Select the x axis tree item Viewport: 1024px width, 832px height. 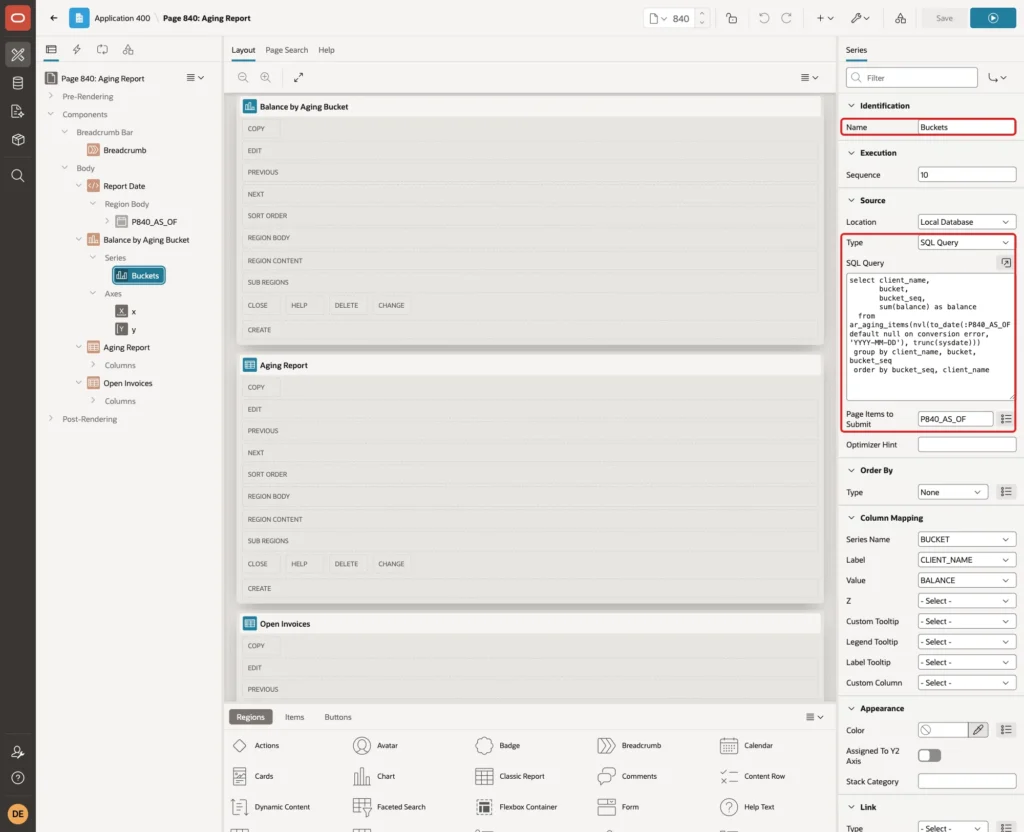(126, 312)
